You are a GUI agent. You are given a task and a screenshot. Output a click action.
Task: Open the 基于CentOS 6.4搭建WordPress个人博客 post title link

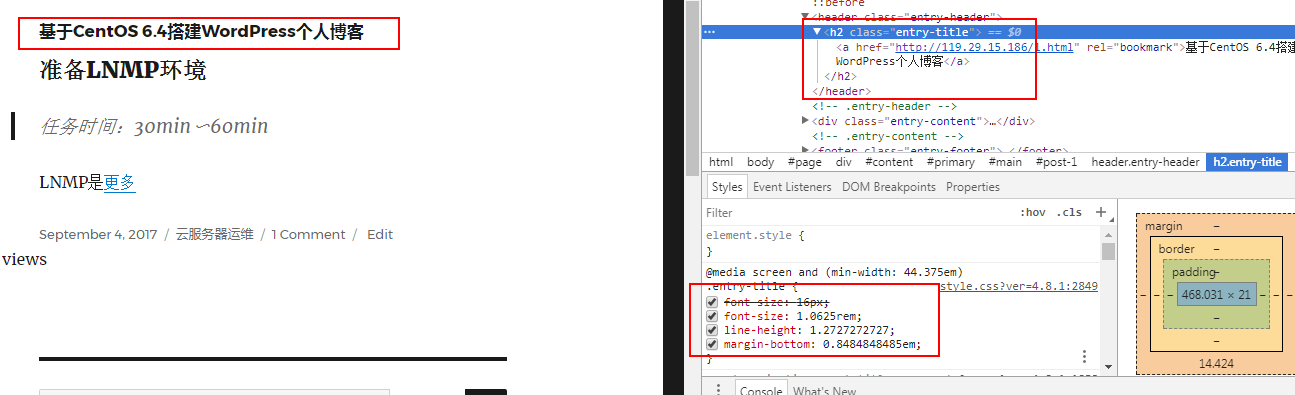(x=201, y=32)
